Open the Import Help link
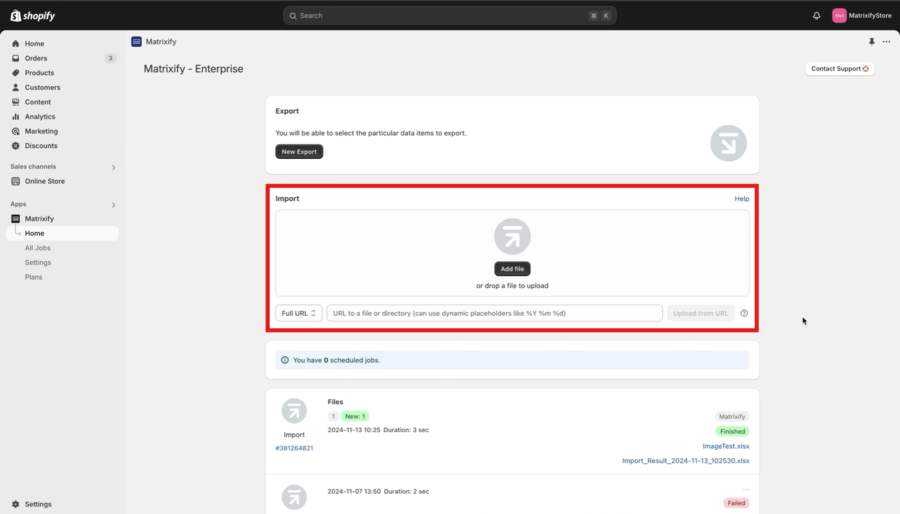The height and width of the screenshot is (514, 900). [x=742, y=198]
